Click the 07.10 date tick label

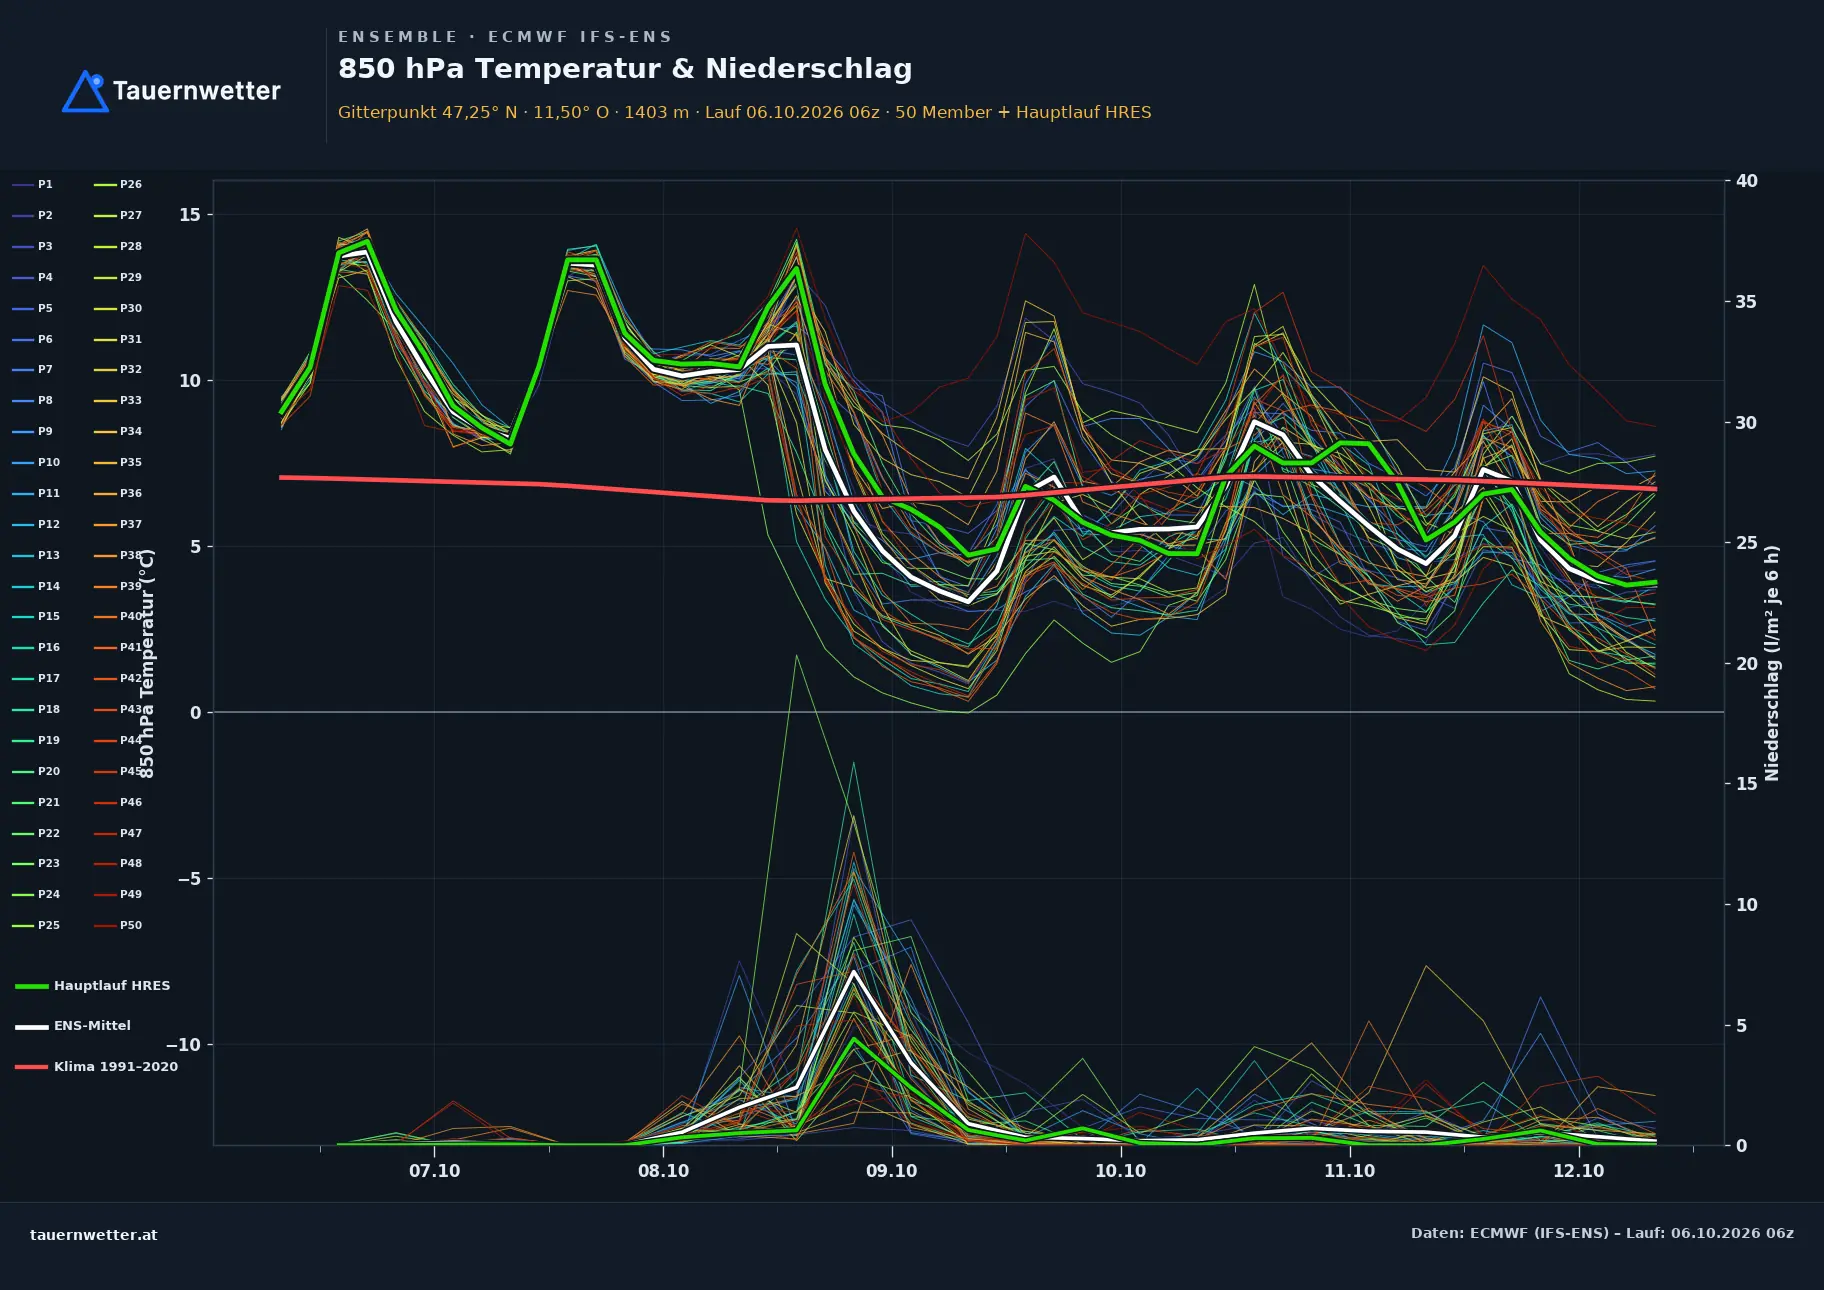pyautogui.click(x=435, y=1171)
